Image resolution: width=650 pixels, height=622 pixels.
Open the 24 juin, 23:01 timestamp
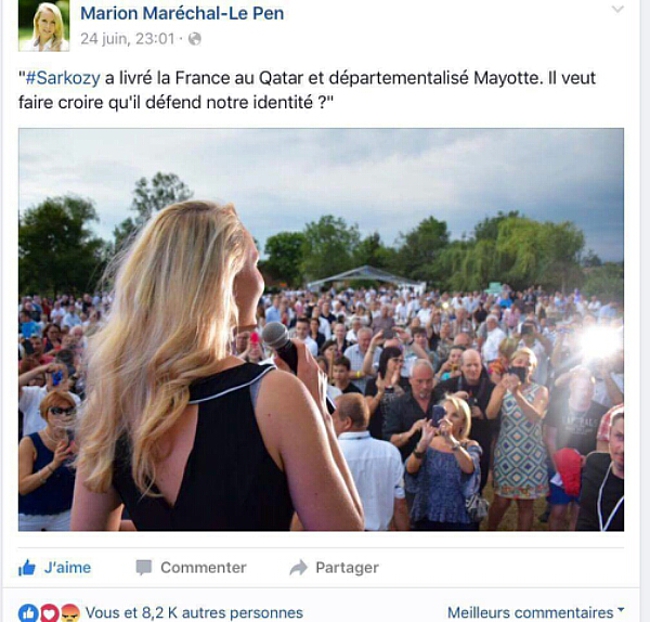tap(127, 39)
